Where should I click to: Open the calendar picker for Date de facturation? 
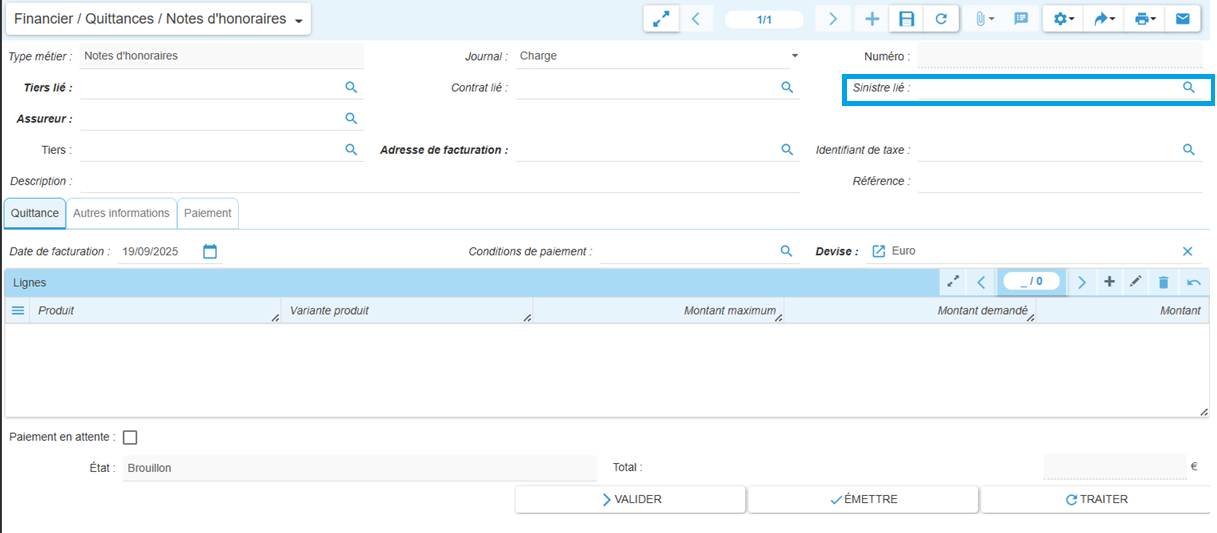coord(210,252)
